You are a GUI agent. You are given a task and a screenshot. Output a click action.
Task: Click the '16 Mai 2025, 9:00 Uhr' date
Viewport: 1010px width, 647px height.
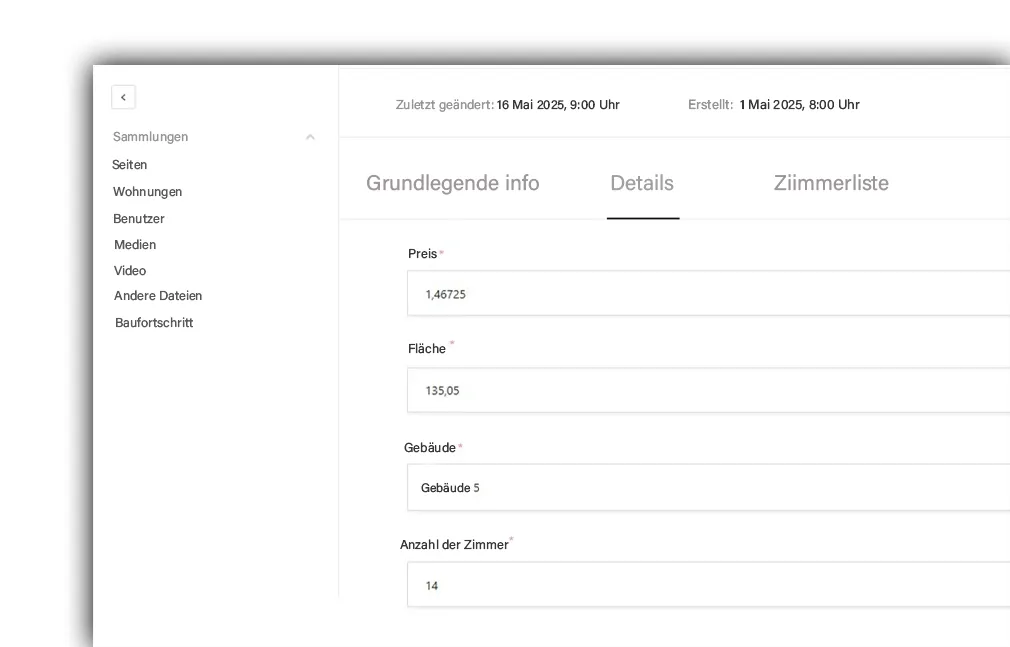[x=558, y=104]
